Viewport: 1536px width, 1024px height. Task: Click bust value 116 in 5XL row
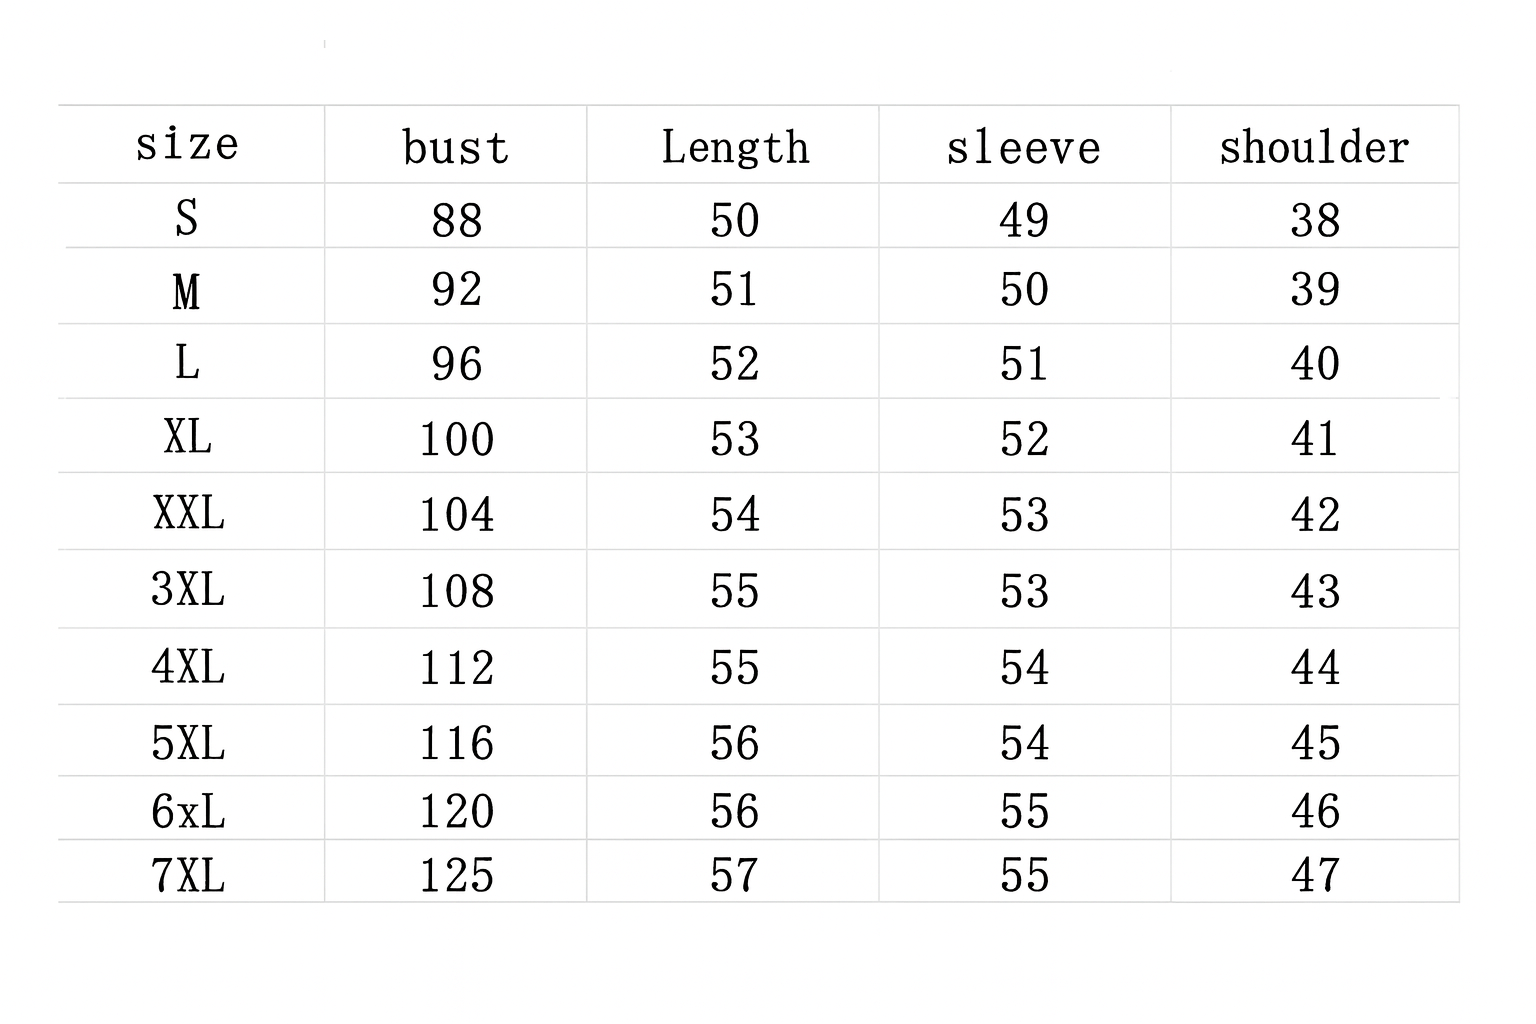pos(457,743)
